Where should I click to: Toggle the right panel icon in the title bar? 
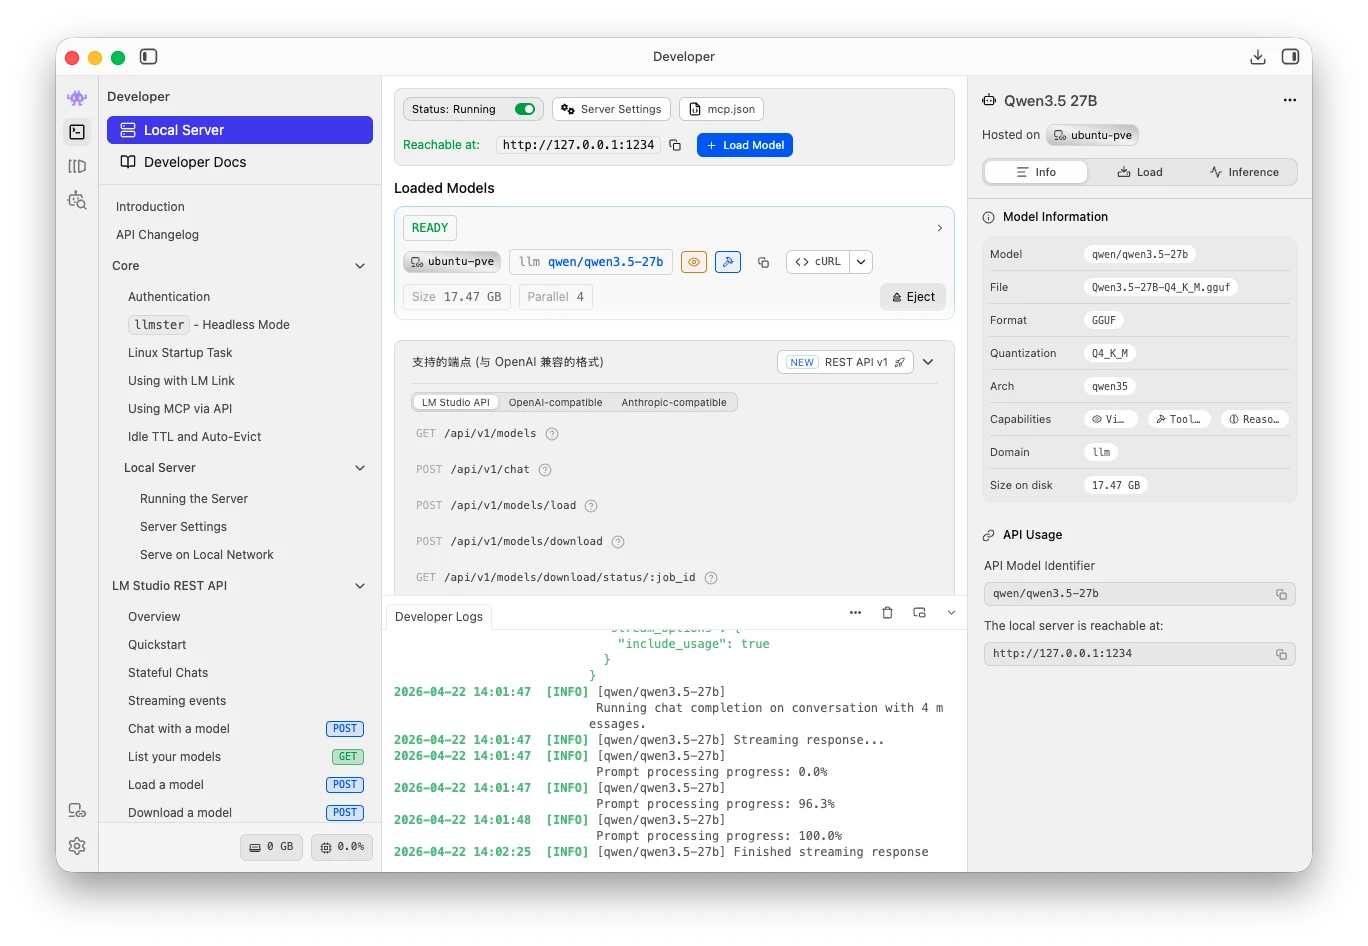[1290, 57]
